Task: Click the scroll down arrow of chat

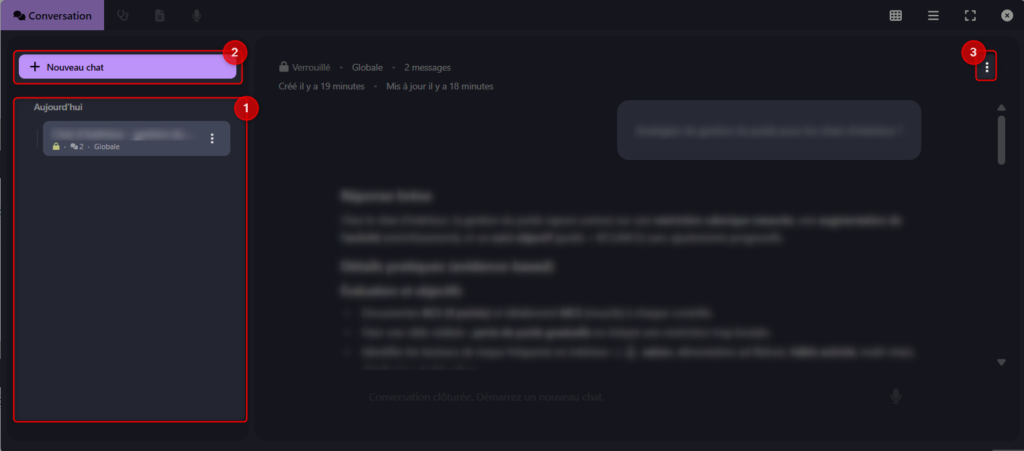Action: point(1002,362)
